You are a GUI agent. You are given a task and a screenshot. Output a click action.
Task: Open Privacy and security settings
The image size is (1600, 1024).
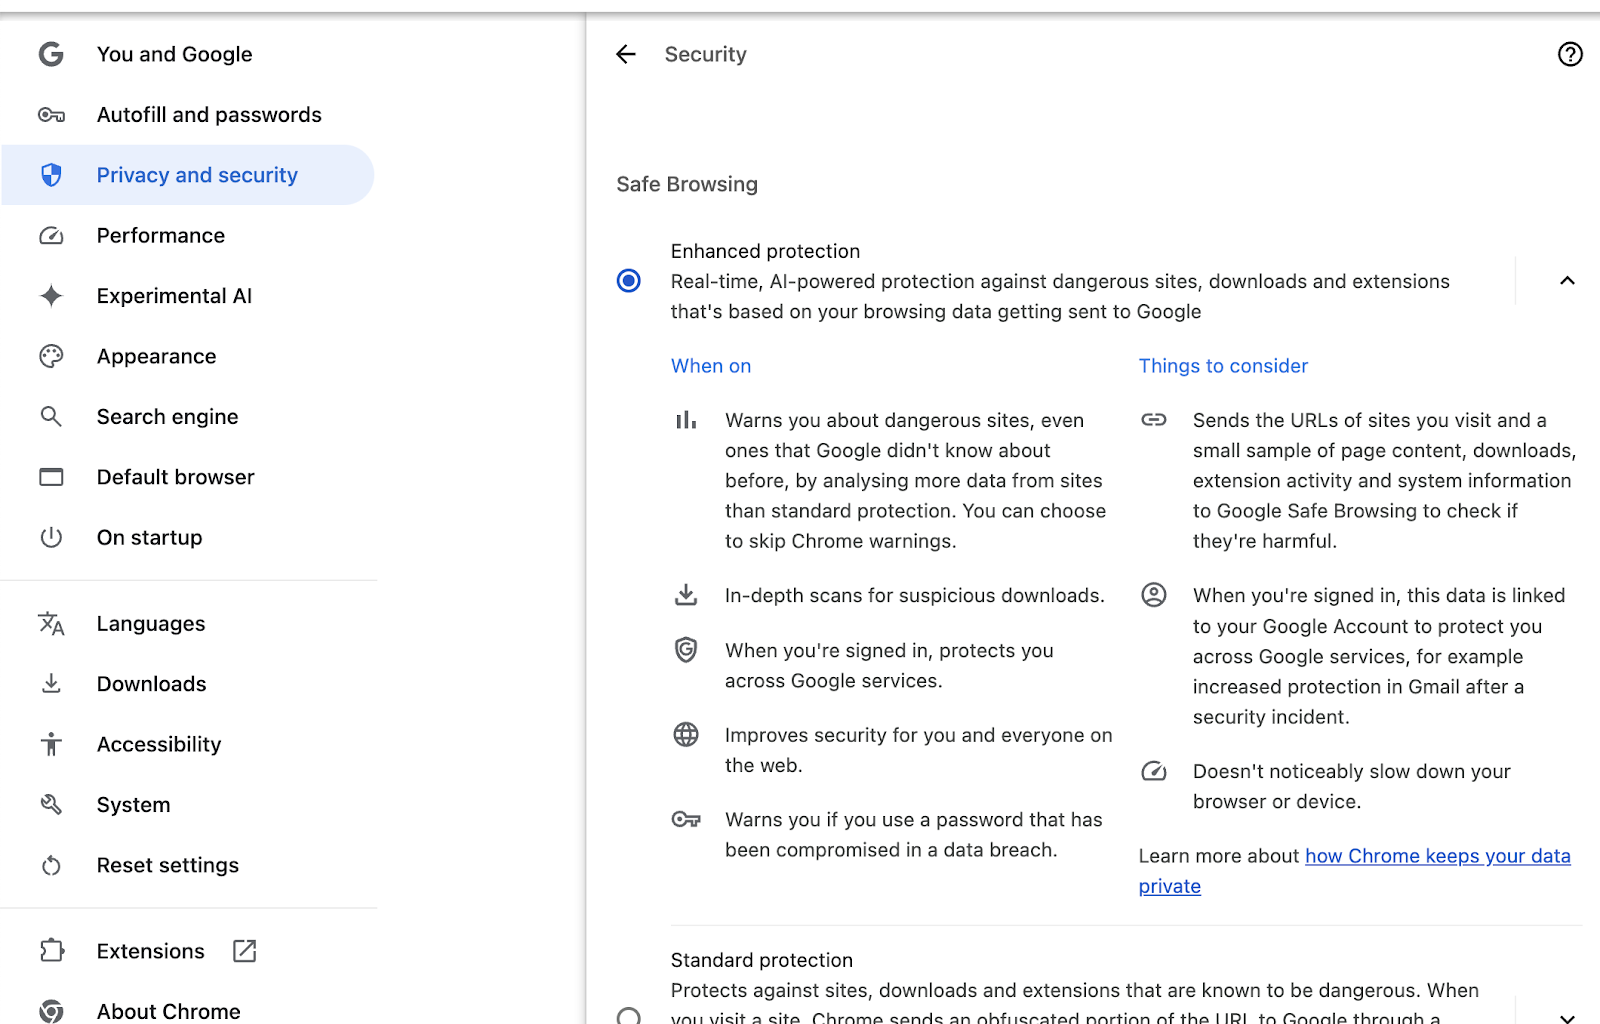pos(188,175)
